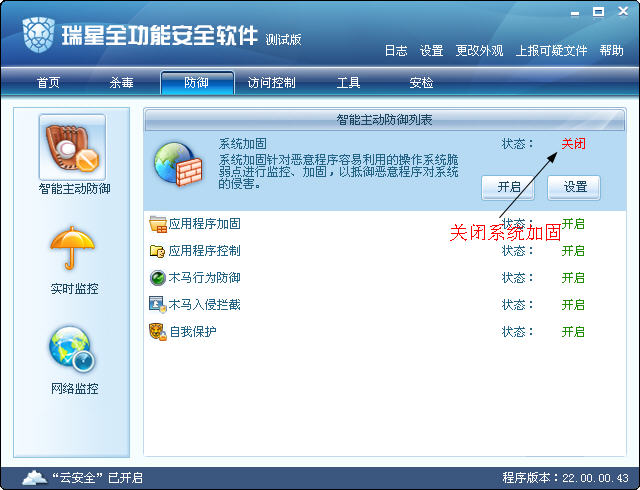This screenshot has height=490, width=640.
Task: Switch to the 首页 tab
Action: [49, 83]
